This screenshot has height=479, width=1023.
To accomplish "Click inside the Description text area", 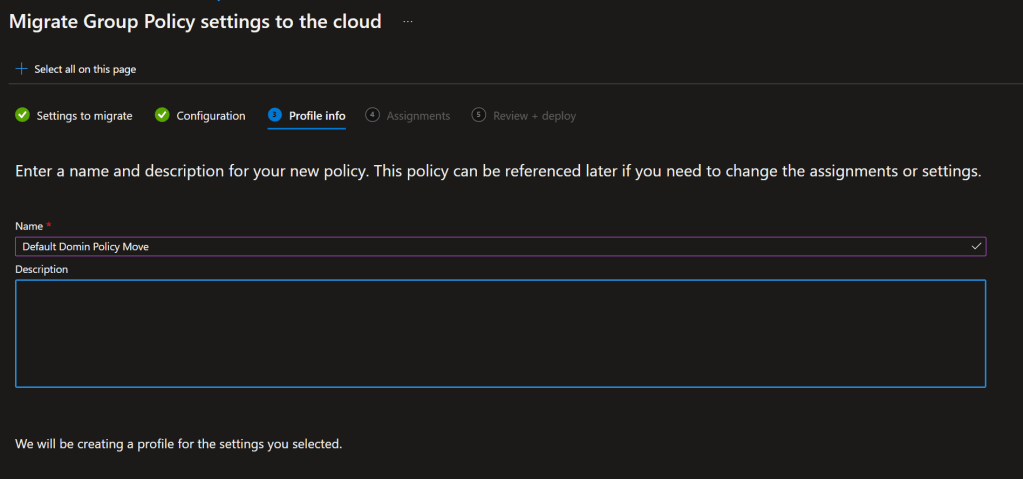I will [500, 333].
